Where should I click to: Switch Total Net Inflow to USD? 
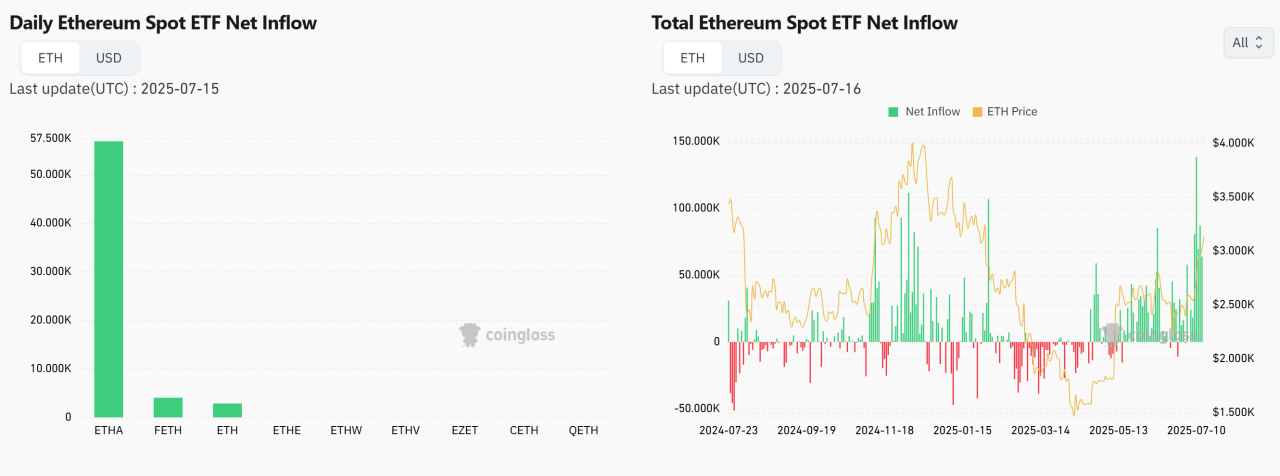pos(750,58)
